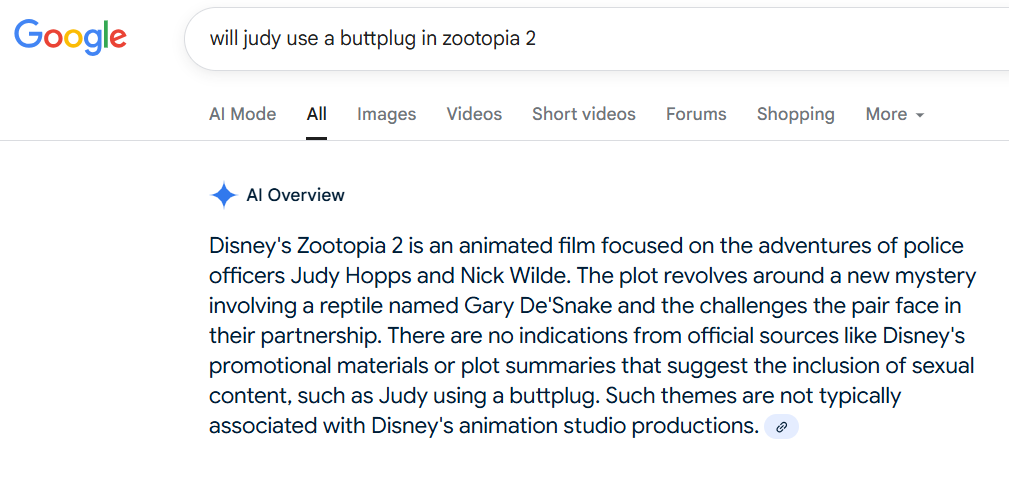Screen dimensions: 1009x481
Task: Switch to the AI Mode tab
Action: 243,114
